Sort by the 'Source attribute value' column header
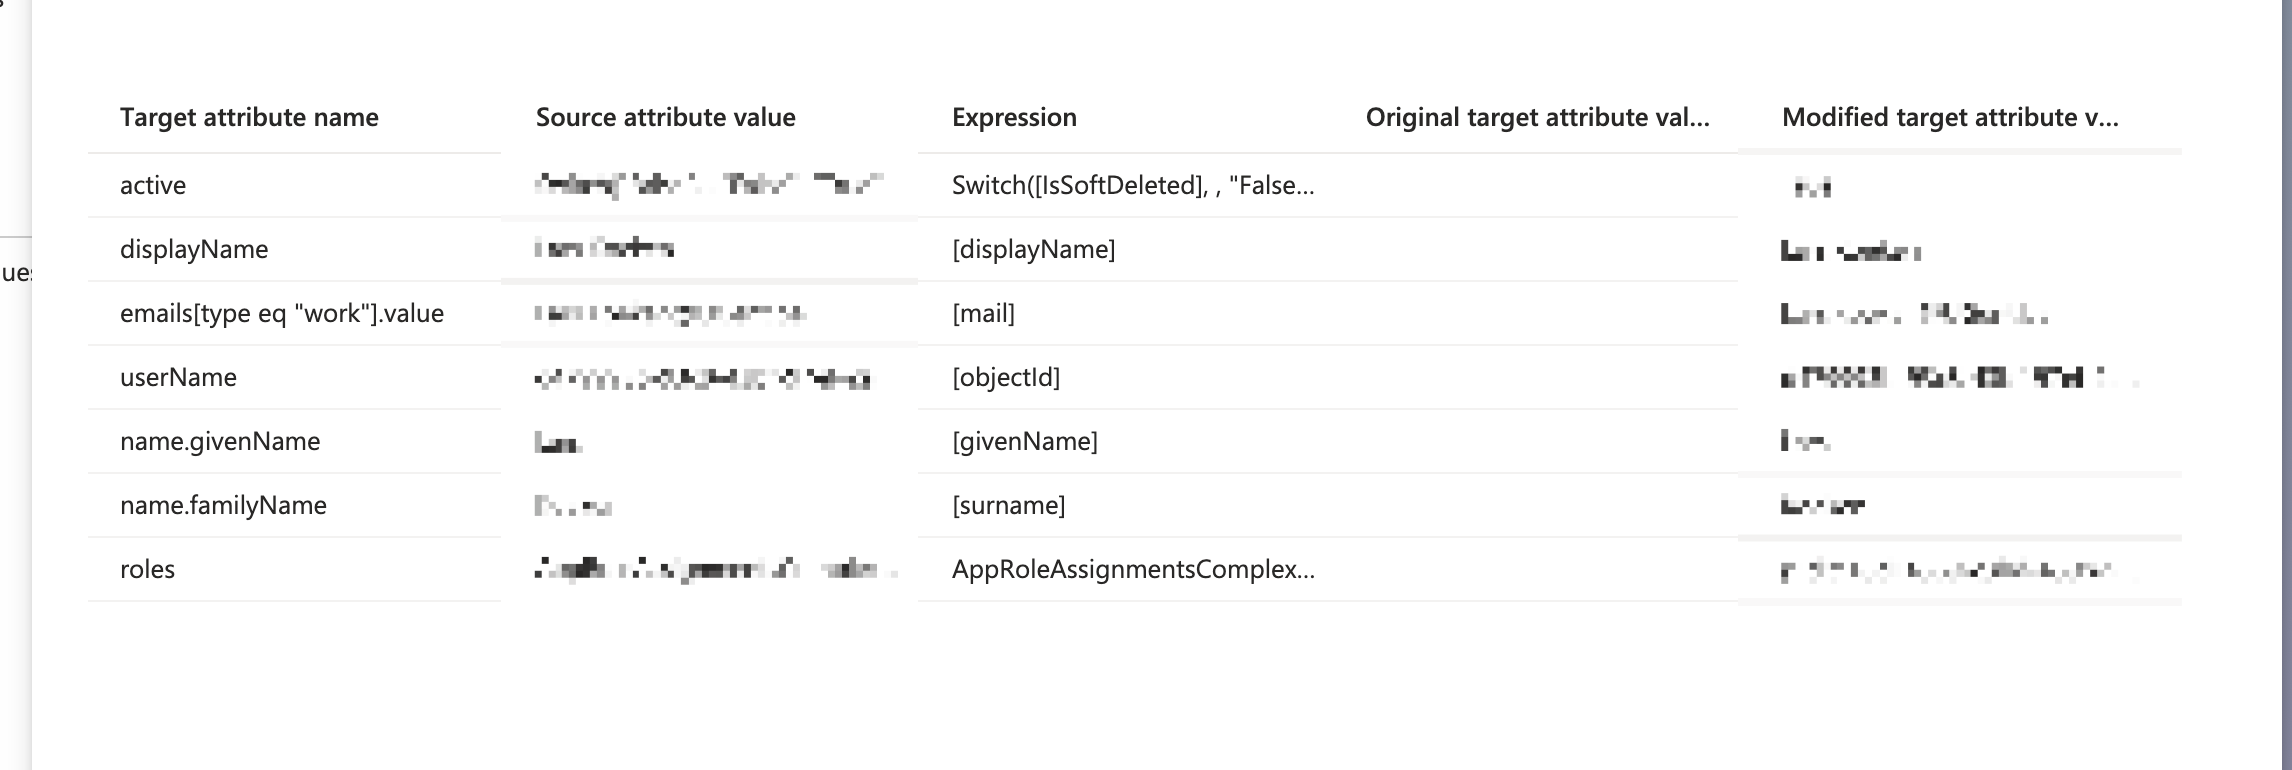The height and width of the screenshot is (770, 2292). [x=665, y=117]
